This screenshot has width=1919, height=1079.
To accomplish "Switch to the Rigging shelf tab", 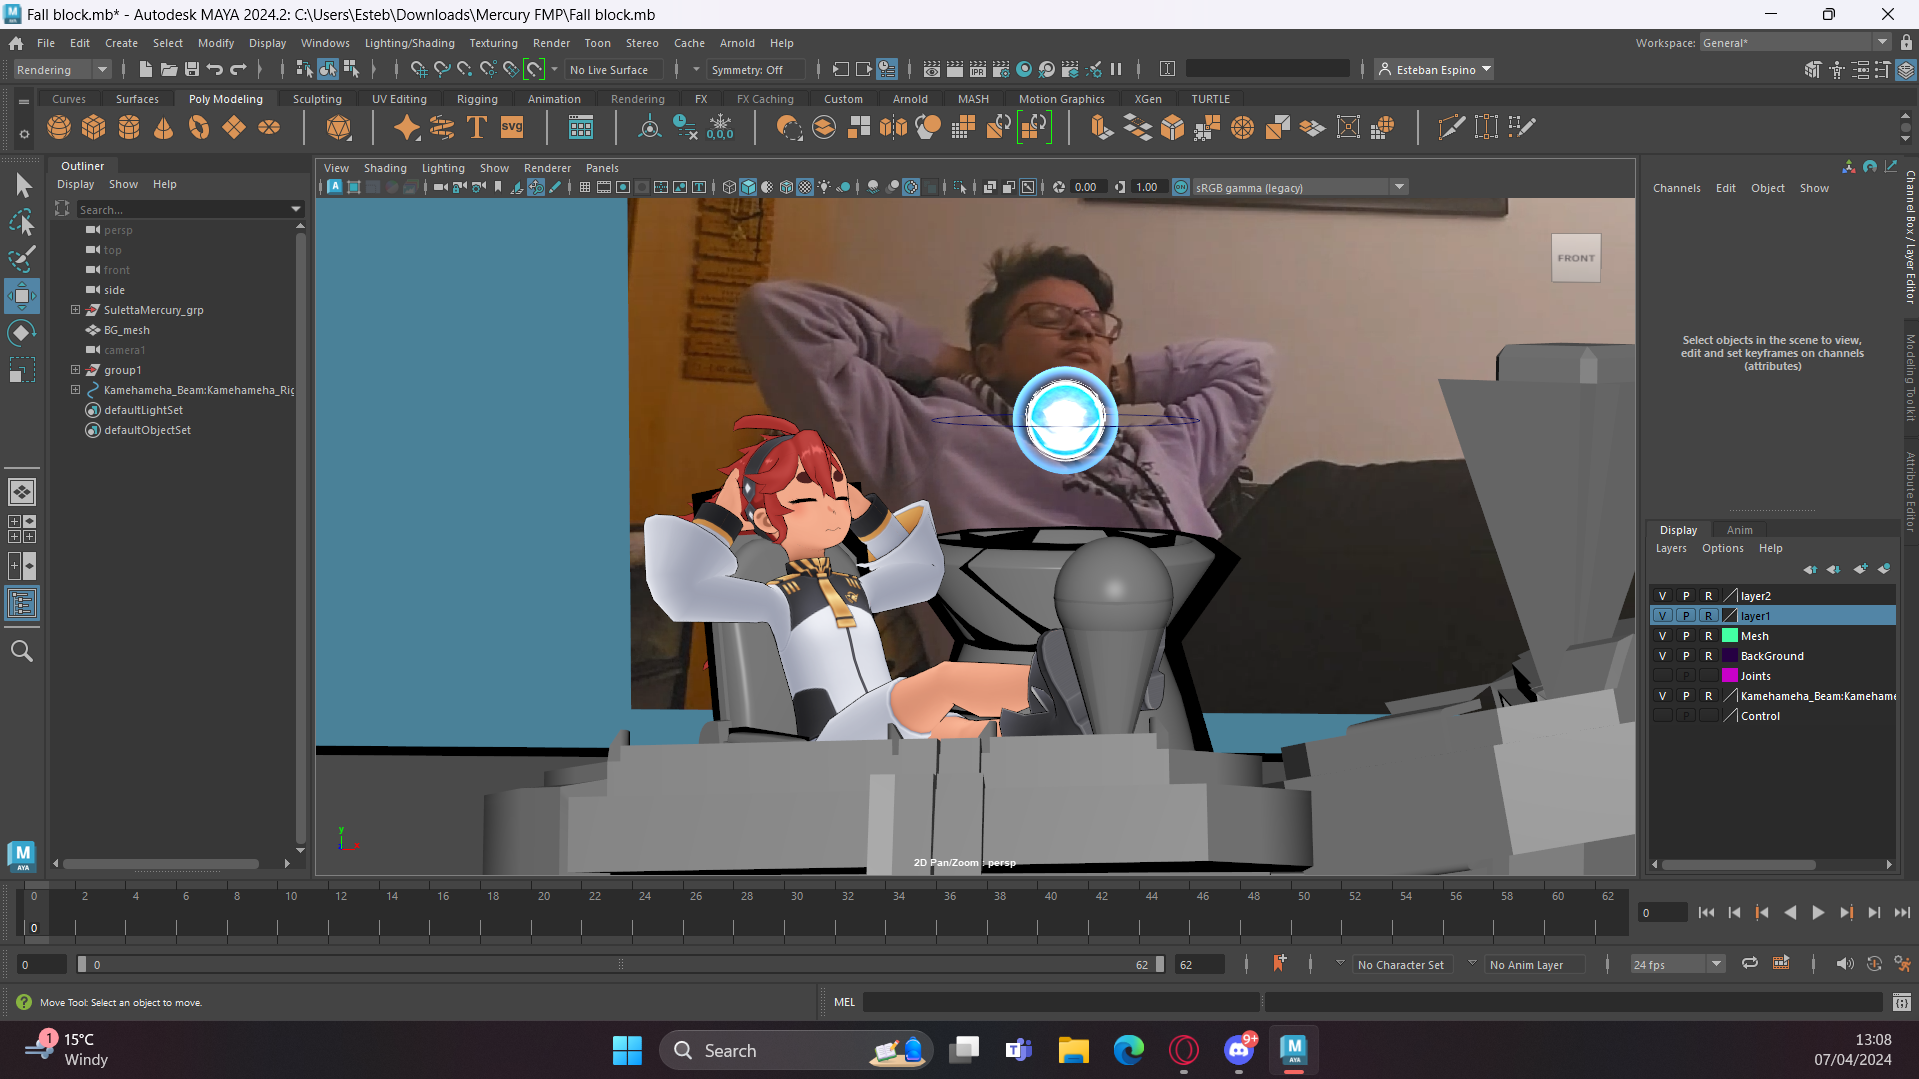I will click(x=477, y=99).
